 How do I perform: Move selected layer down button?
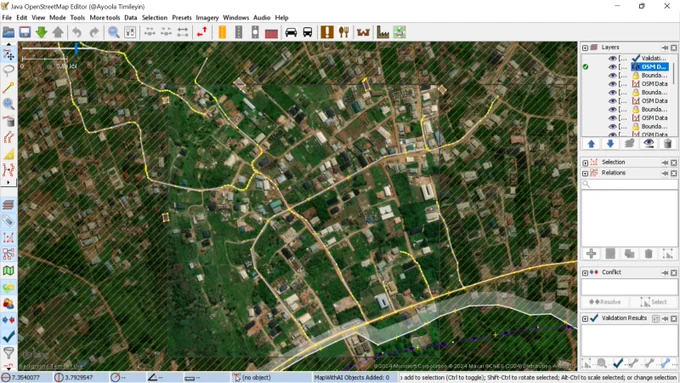click(x=610, y=144)
